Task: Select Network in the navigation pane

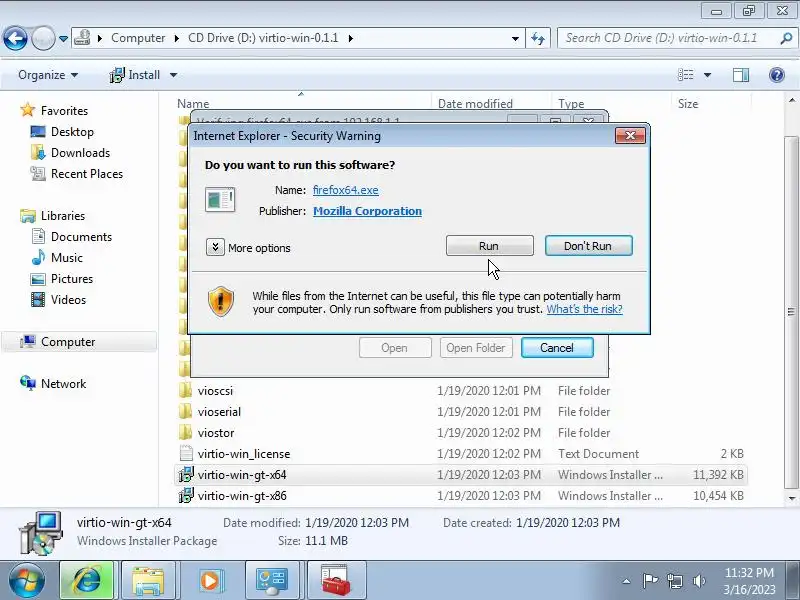Action: coord(63,384)
